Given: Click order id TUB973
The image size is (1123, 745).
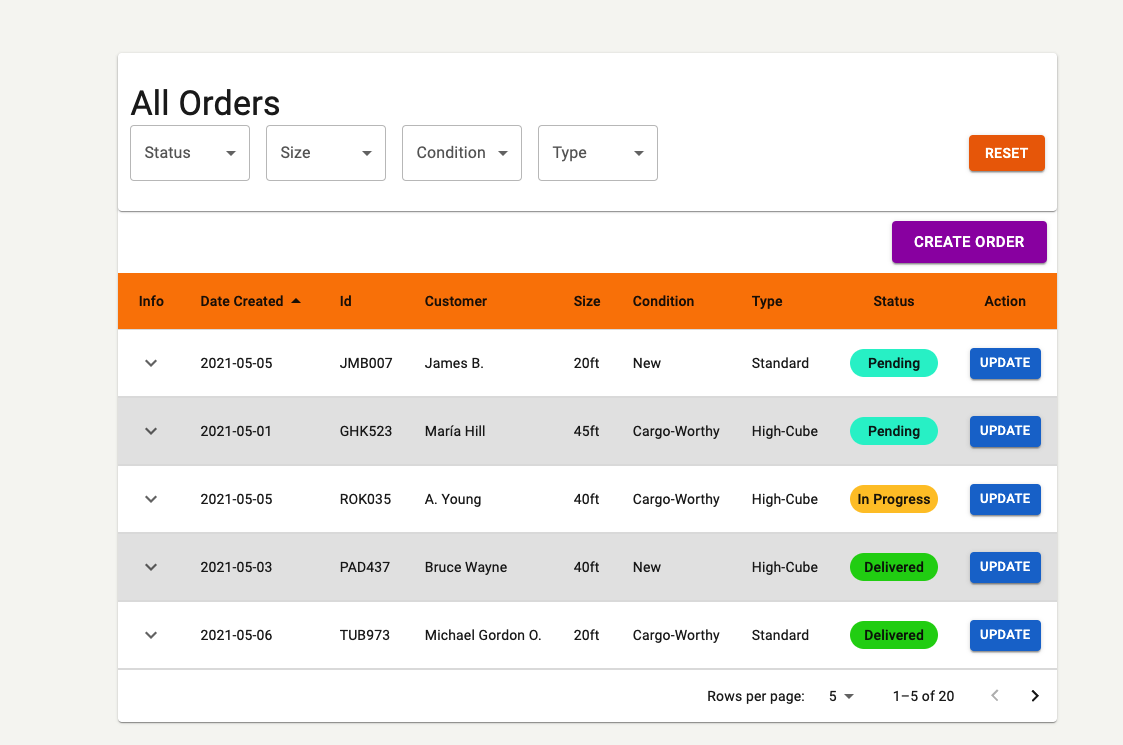Looking at the screenshot, I should pyautogui.click(x=365, y=635).
